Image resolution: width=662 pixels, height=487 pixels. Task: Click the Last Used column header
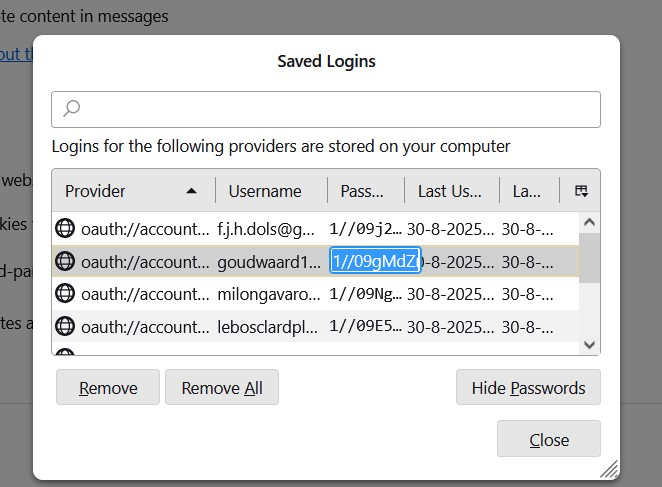click(450, 191)
